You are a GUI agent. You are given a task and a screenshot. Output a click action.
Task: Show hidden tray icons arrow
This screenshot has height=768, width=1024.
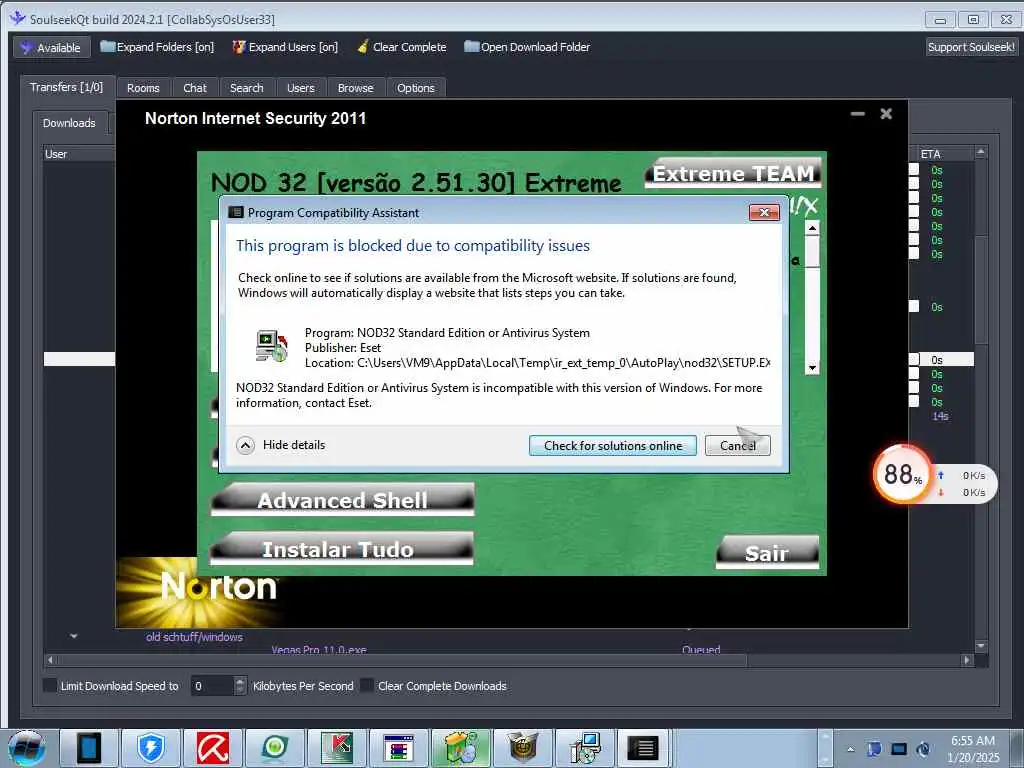[x=850, y=749]
